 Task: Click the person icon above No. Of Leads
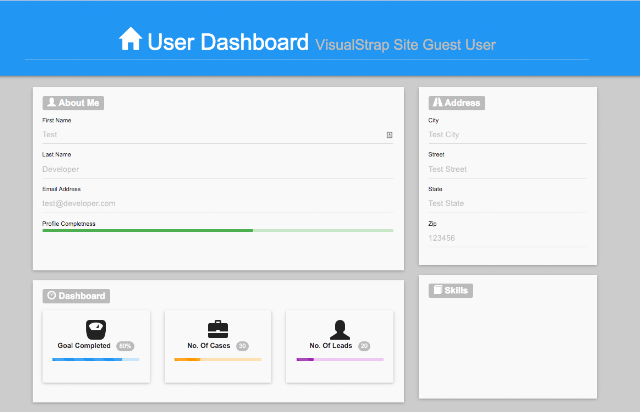coord(340,330)
